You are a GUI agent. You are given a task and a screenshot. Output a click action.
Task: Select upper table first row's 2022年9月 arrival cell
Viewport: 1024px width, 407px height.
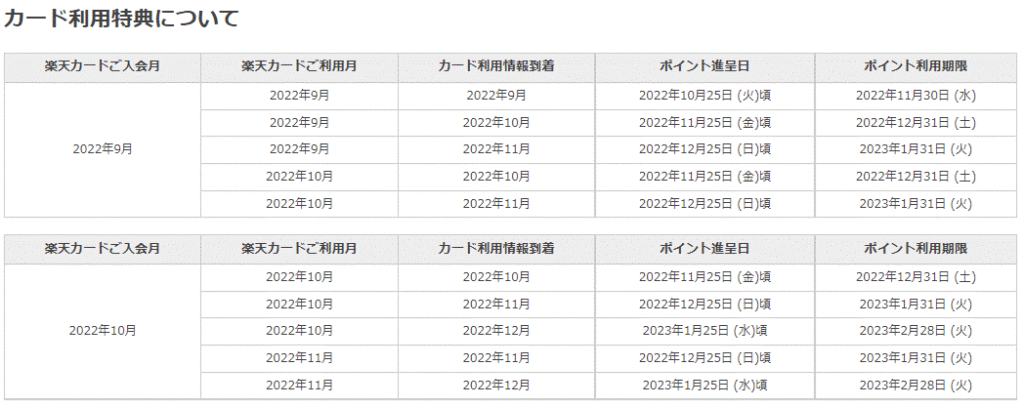[496, 95]
